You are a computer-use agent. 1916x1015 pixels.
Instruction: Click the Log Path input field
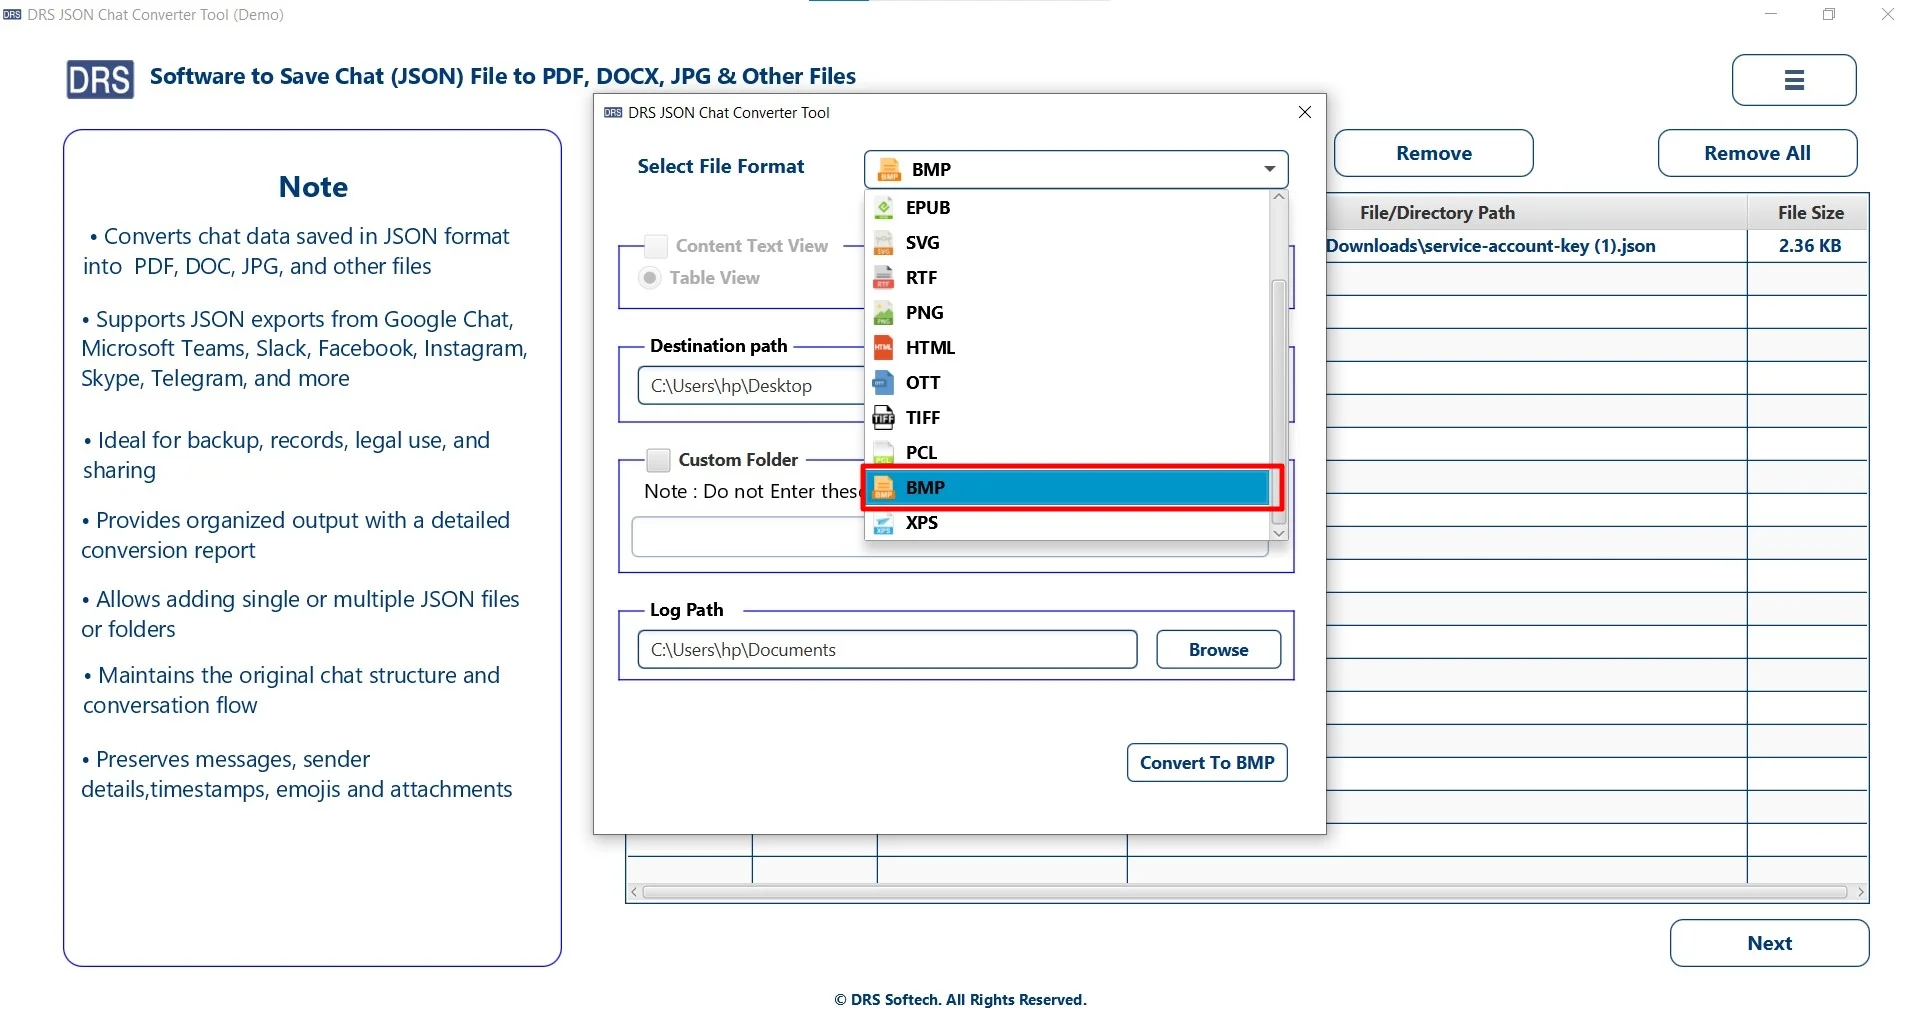coord(887,650)
